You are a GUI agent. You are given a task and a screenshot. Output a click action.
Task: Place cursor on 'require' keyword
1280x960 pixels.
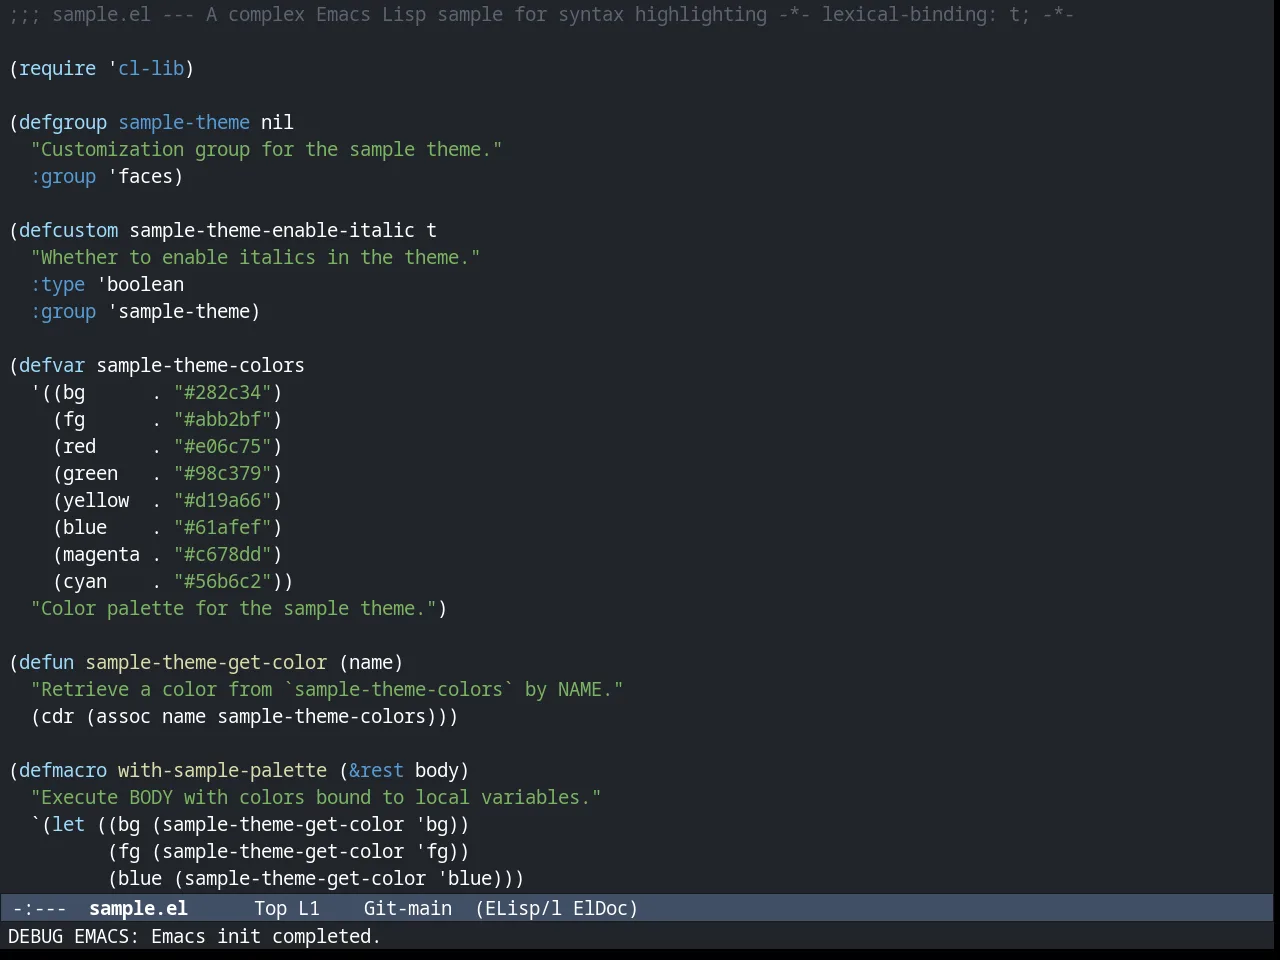58,68
